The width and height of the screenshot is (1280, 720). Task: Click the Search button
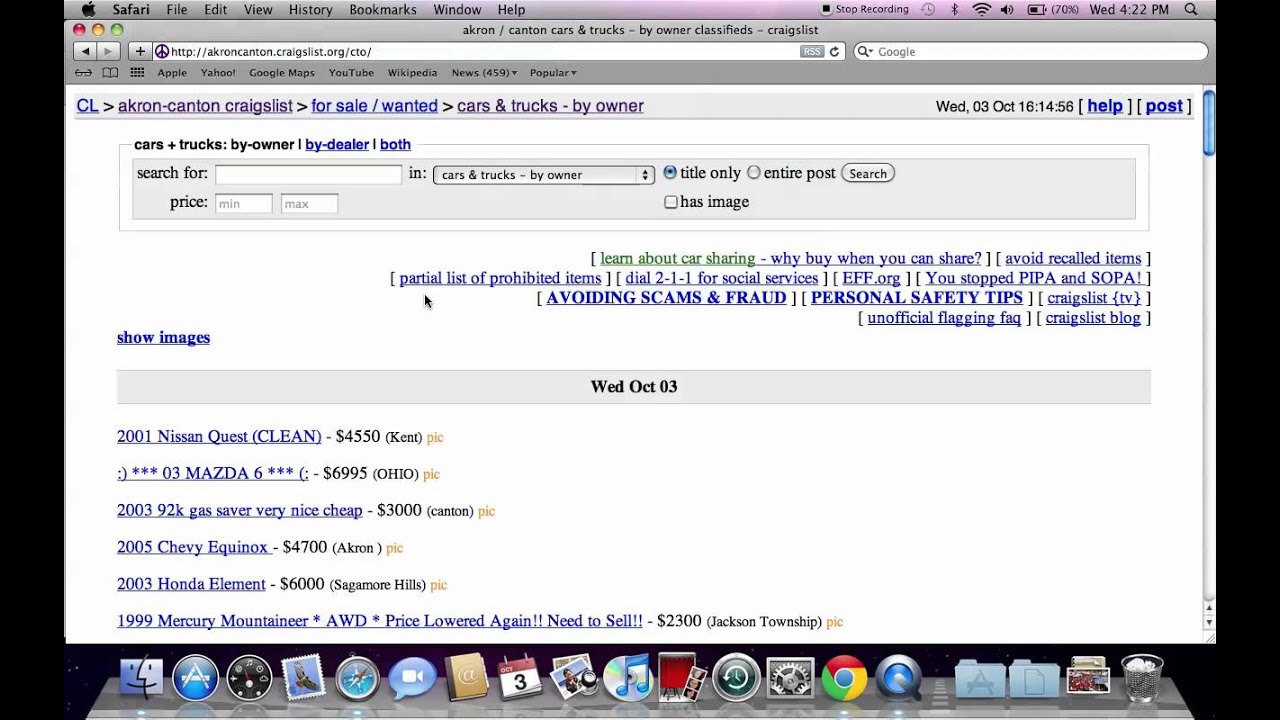(868, 174)
